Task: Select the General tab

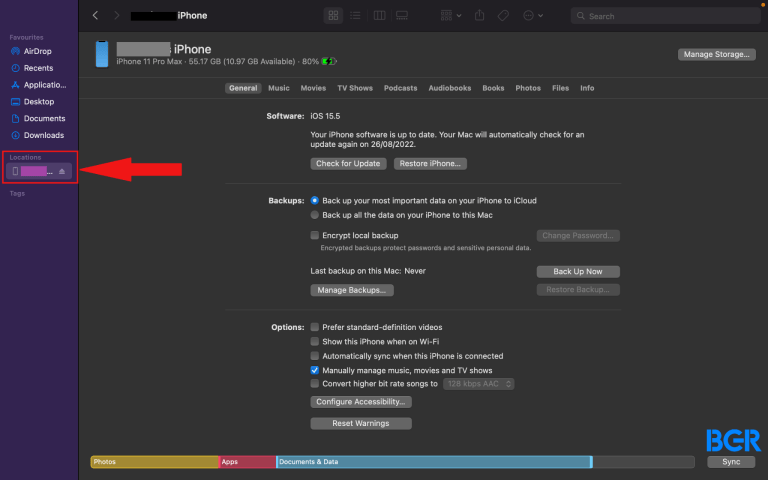Action: [x=243, y=88]
